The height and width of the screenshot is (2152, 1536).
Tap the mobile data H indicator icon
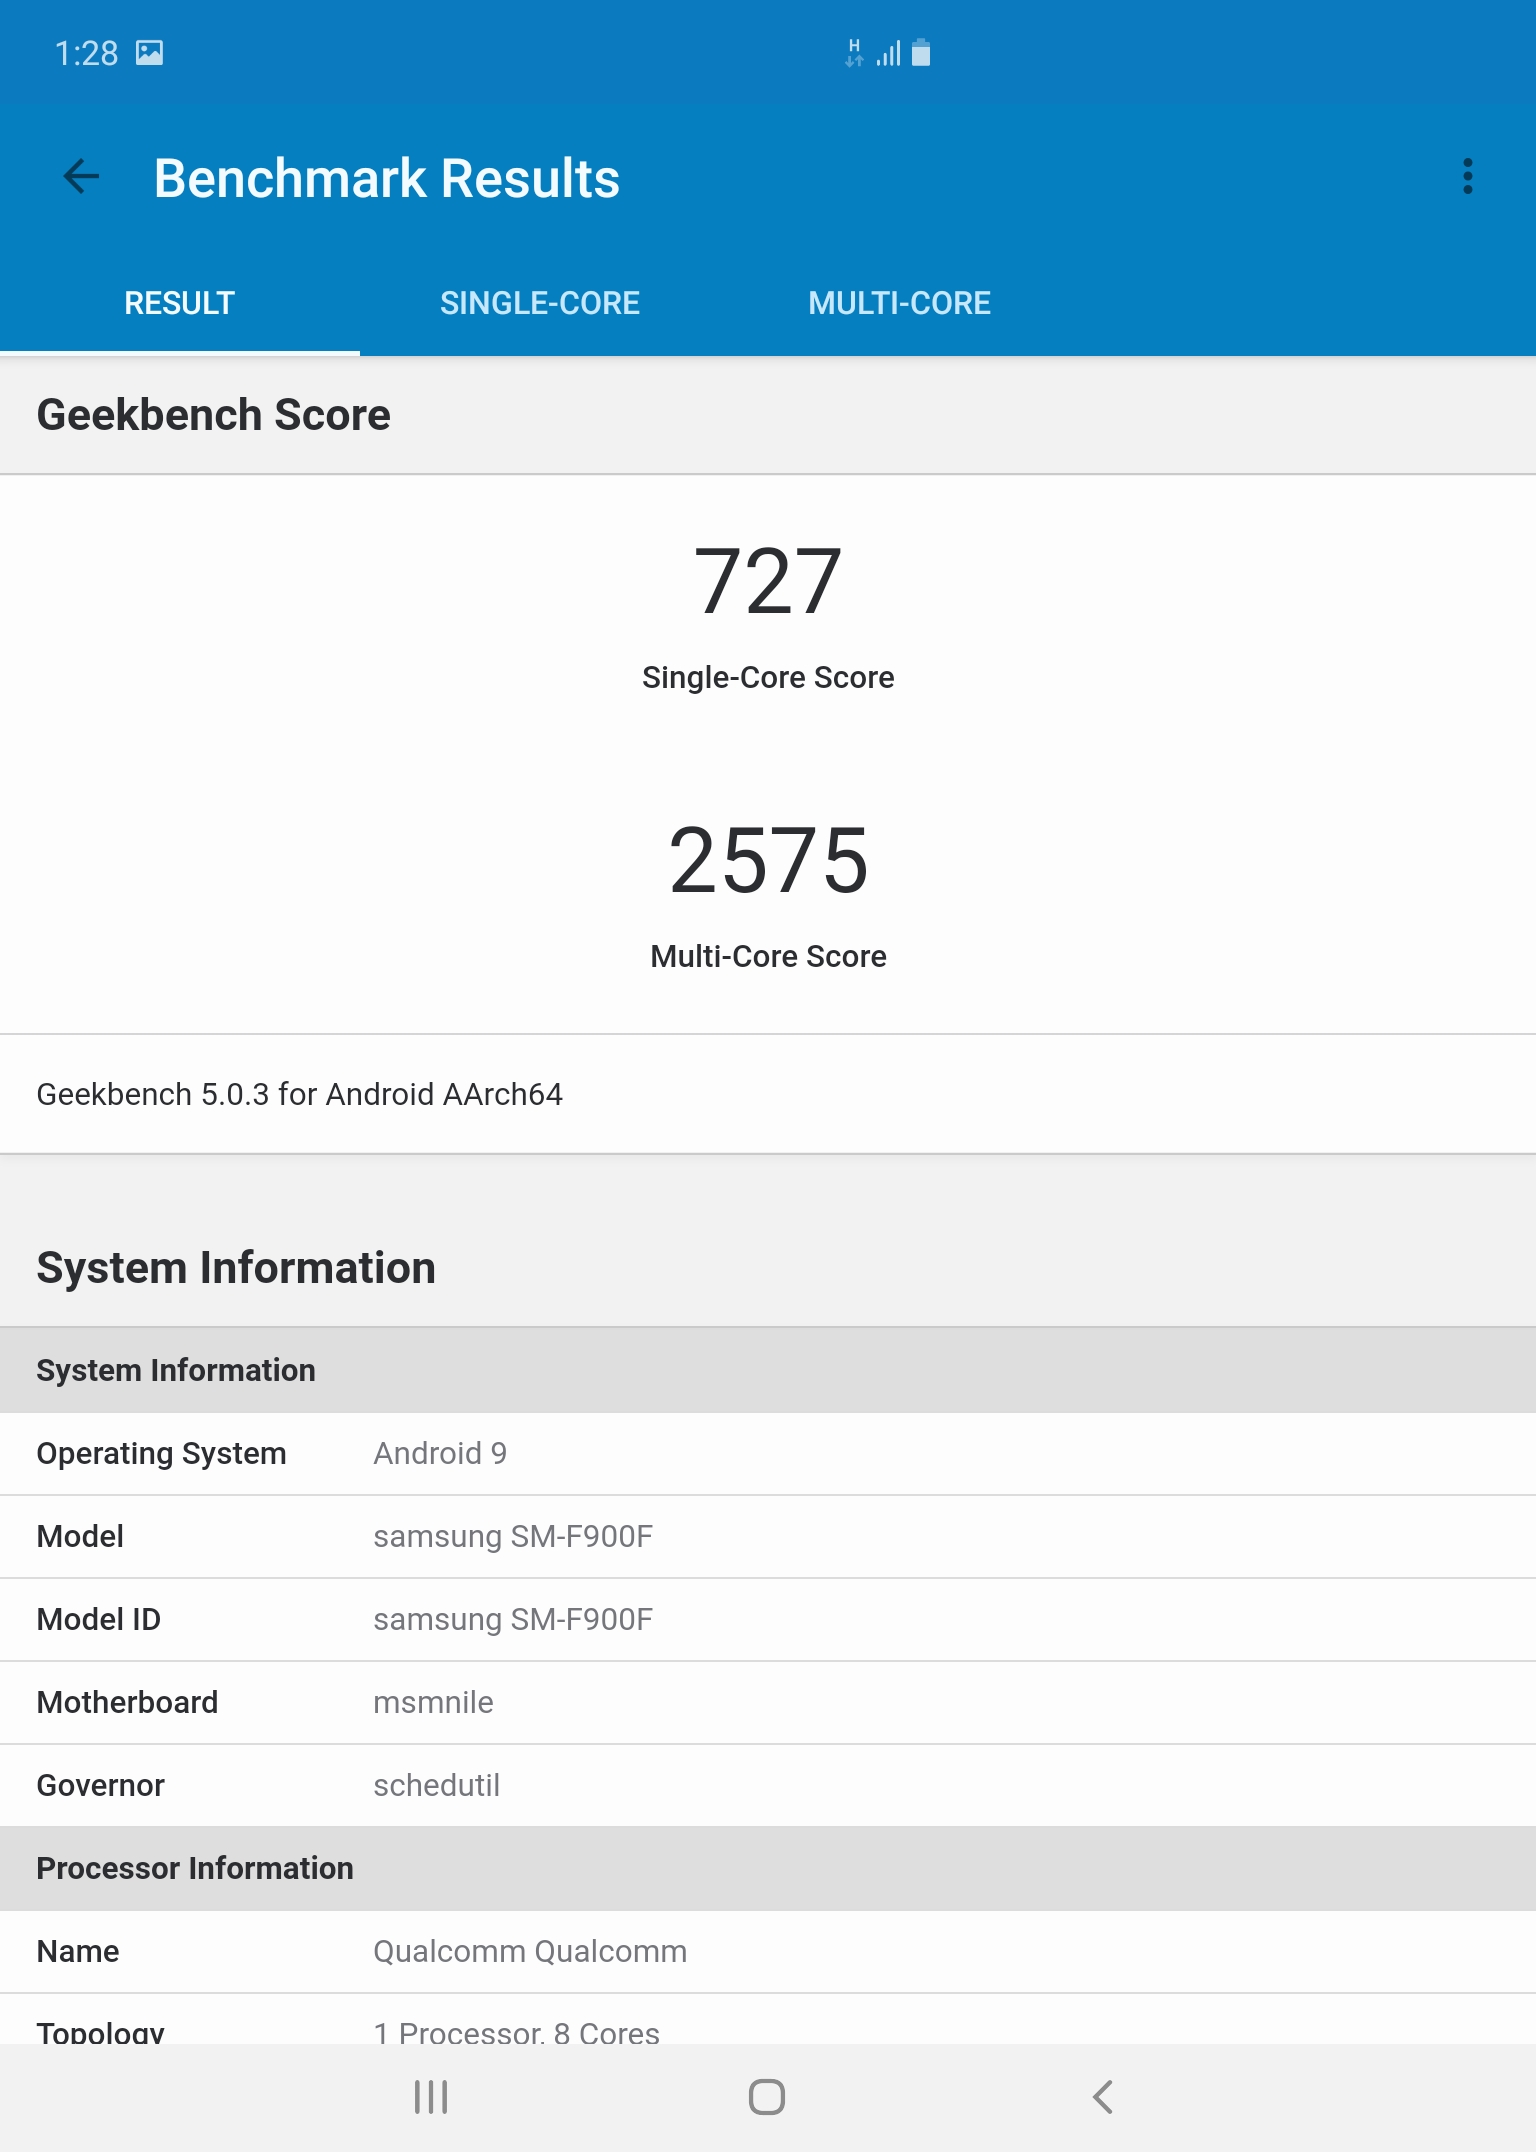(854, 53)
